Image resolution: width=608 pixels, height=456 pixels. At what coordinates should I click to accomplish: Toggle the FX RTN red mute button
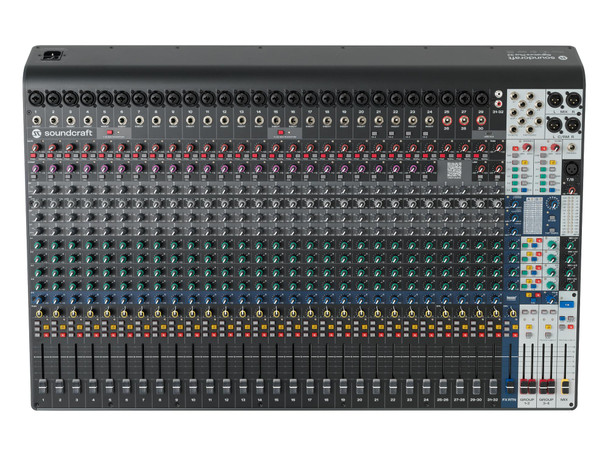(x=515, y=335)
